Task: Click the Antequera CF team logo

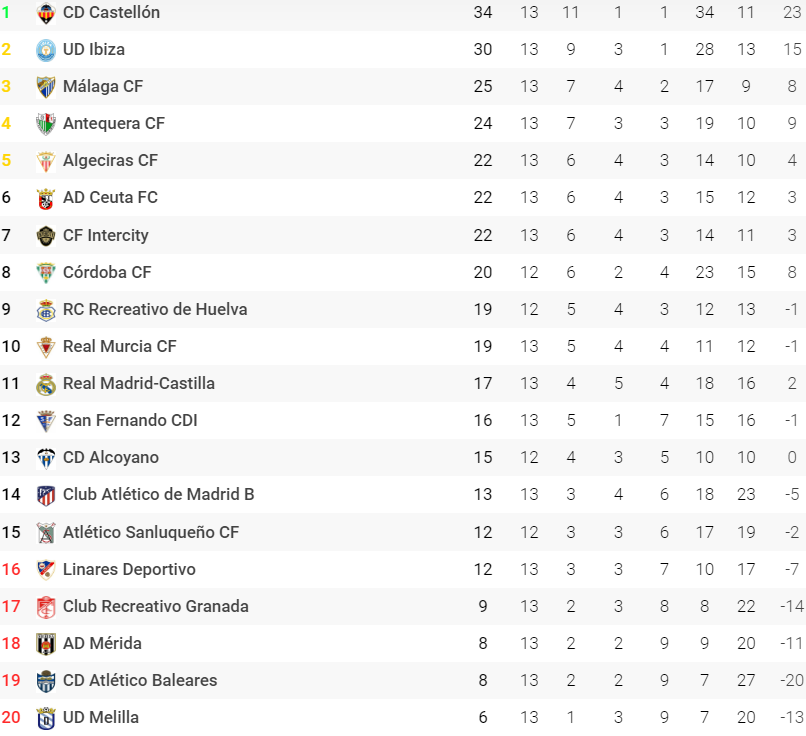Action: [x=46, y=124]
